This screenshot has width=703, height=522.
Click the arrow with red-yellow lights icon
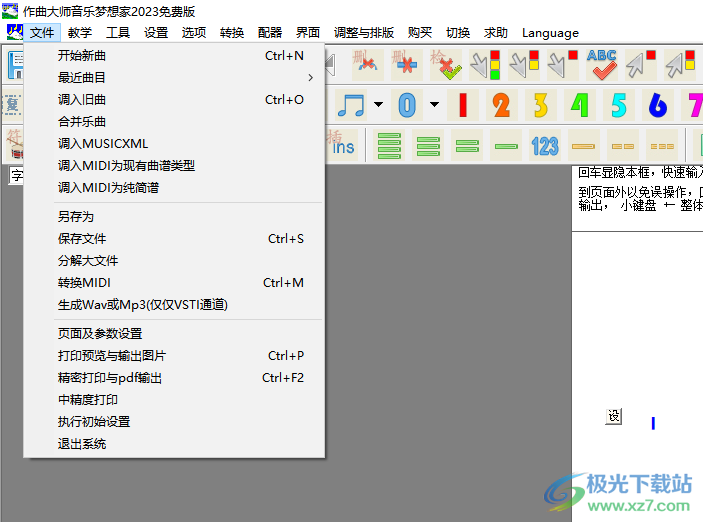[524, 65]
